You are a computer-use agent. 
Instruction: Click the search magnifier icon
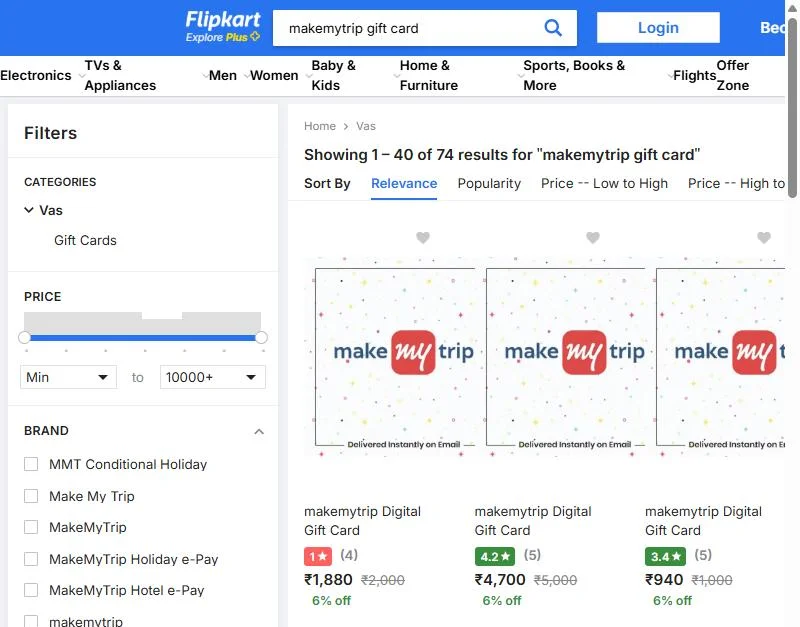pos(553,28)
